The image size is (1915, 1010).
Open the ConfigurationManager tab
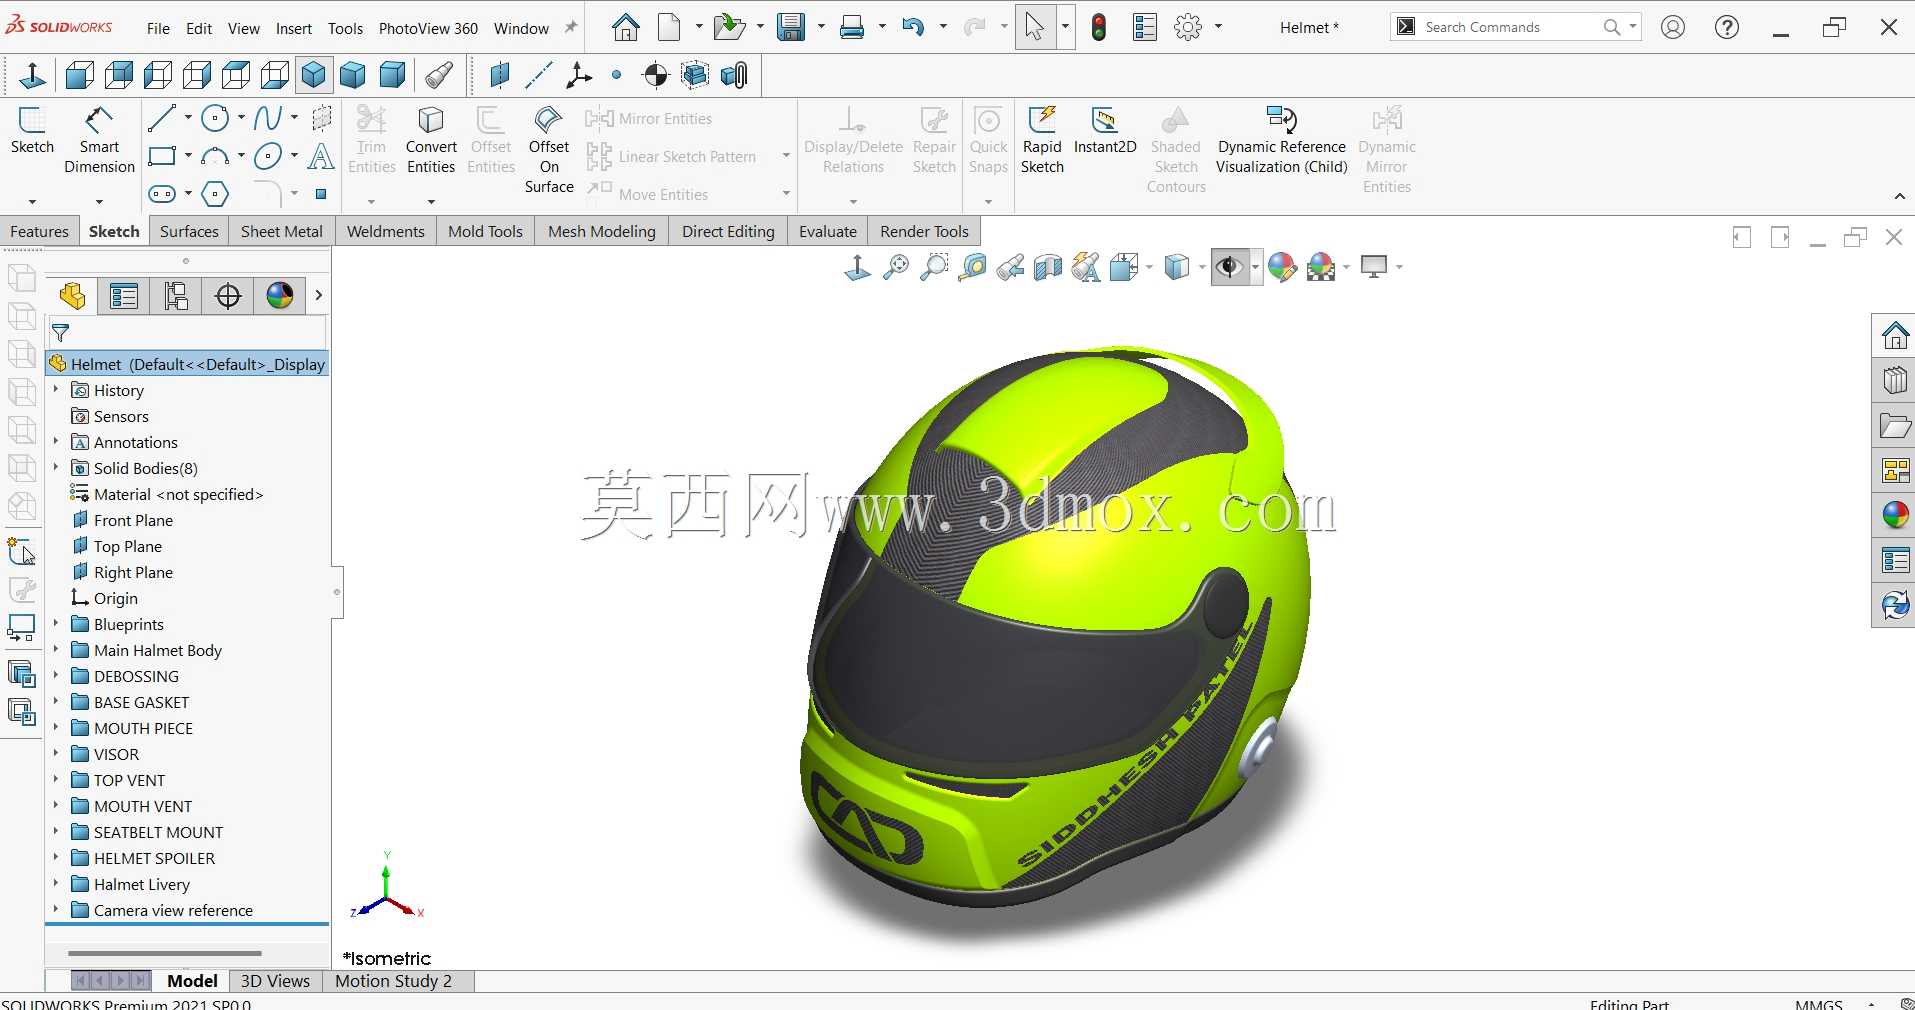[x=176, y=296]
